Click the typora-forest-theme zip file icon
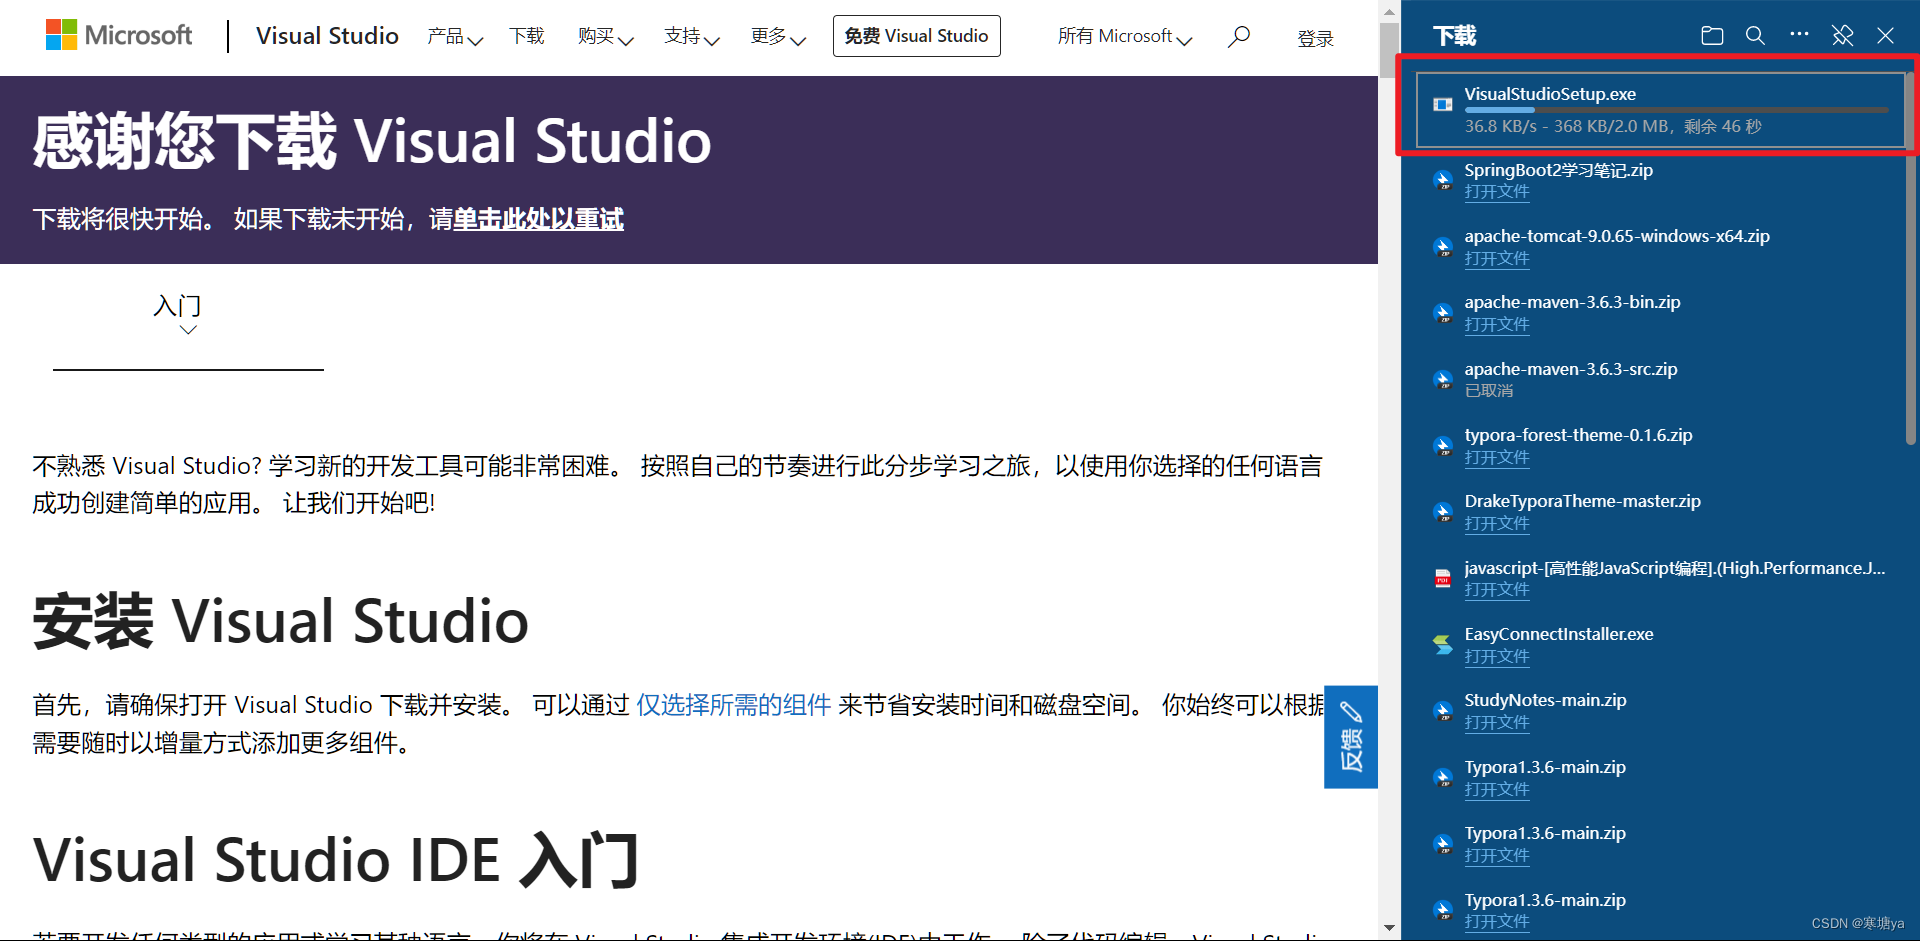This screenshot has width=1920, height=941. coord(1443,446)
